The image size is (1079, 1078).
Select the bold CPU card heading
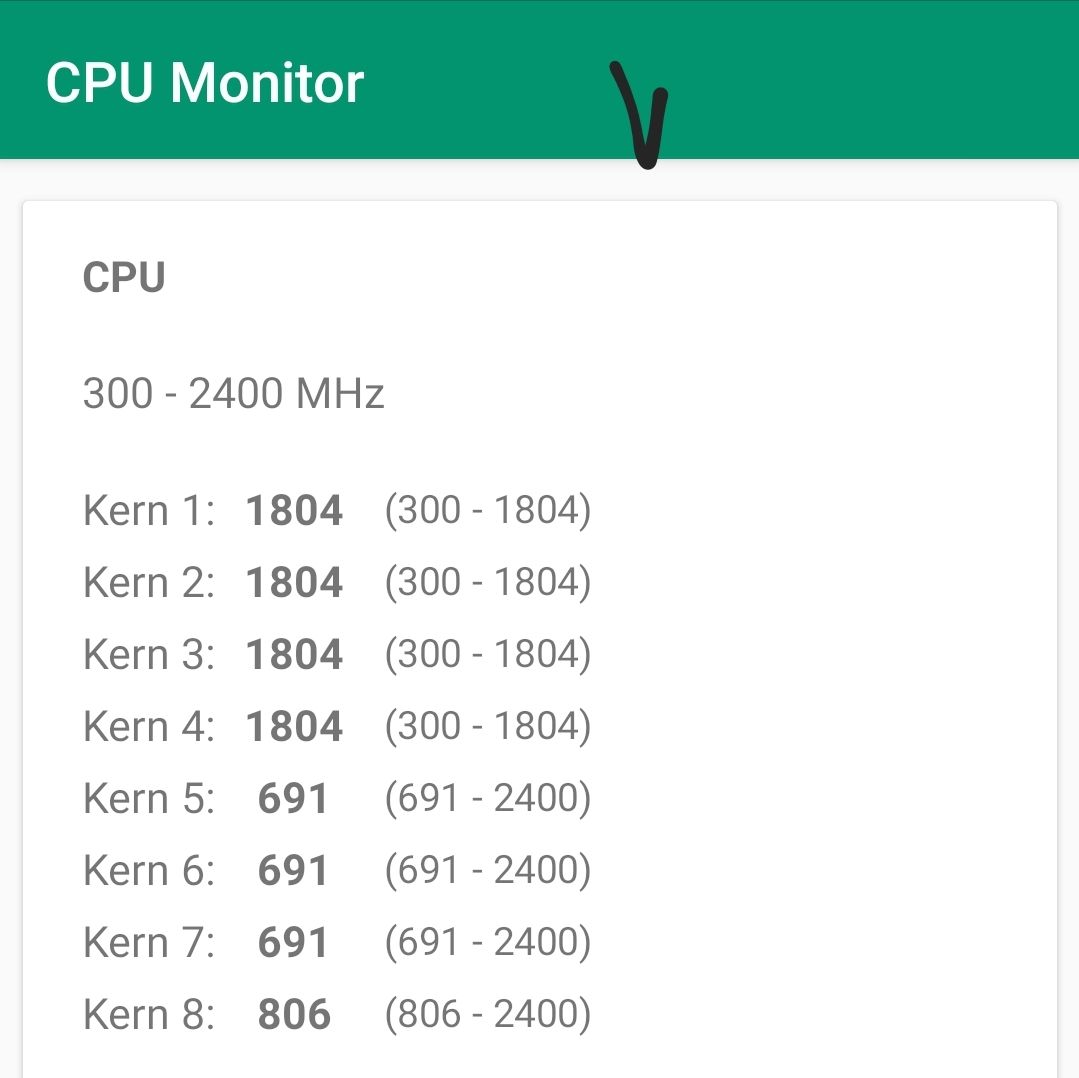(124, 278)
